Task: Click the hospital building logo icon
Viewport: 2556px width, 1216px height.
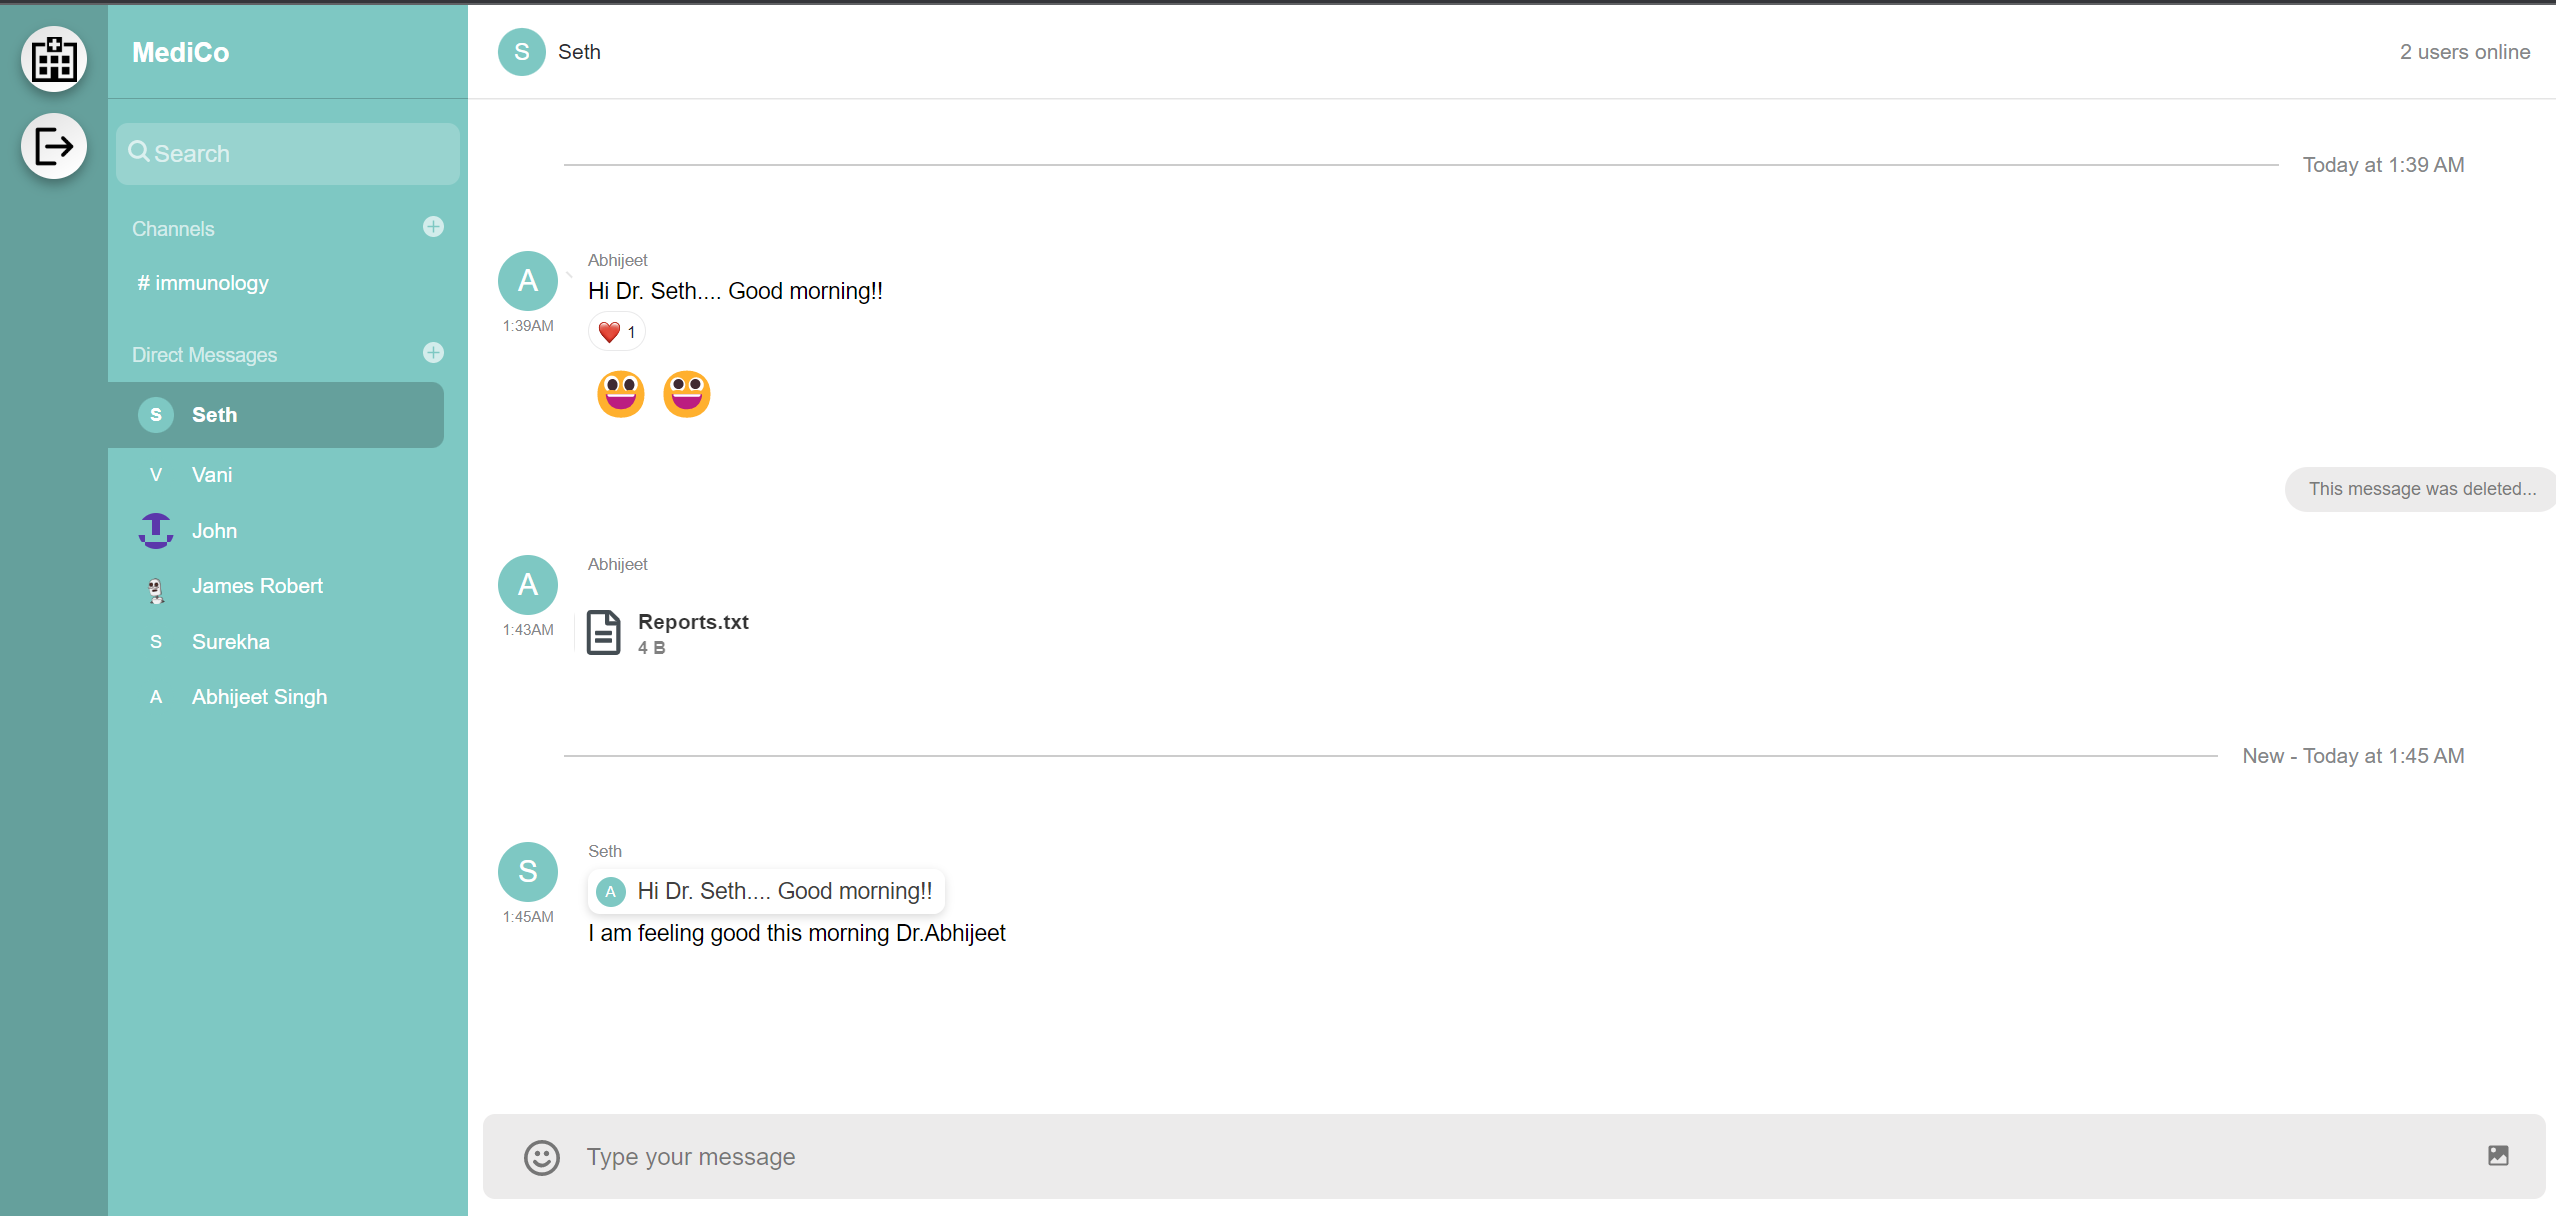Action: pos(54,59)
